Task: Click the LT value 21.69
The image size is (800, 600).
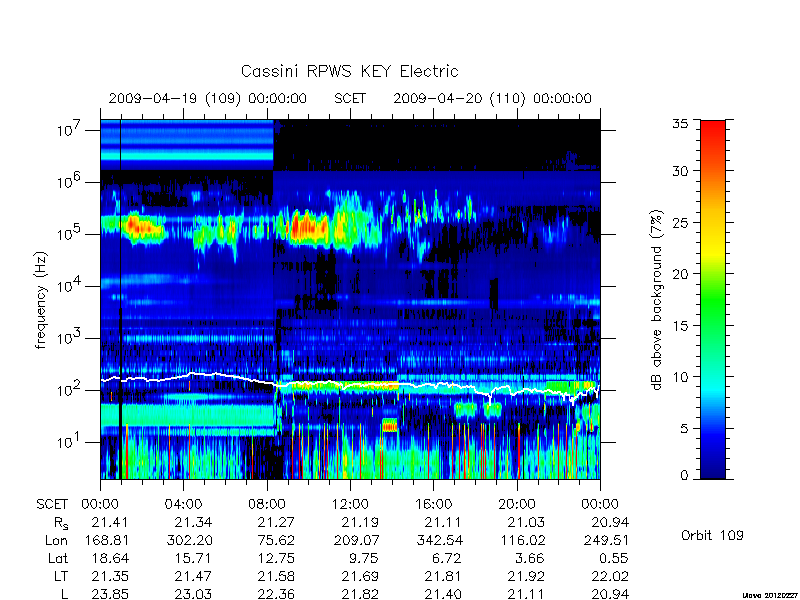Action: click(360, 576)
